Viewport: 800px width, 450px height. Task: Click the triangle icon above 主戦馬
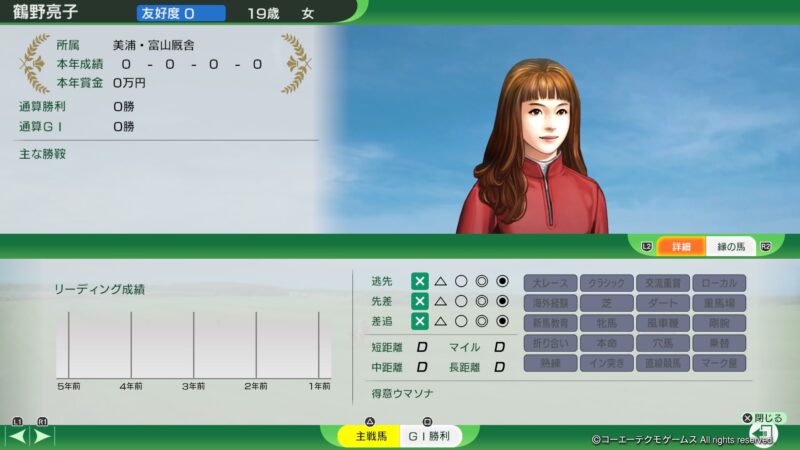pyautogui.click(x=370, y=421)
